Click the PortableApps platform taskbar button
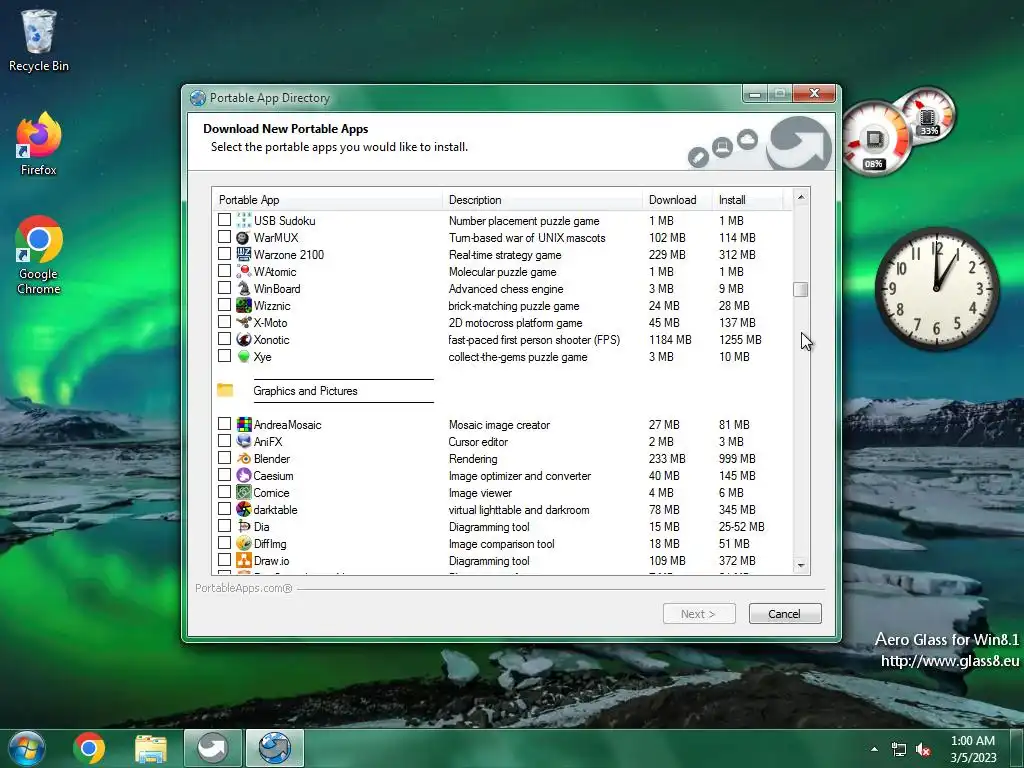 click(x=213, y=748)
